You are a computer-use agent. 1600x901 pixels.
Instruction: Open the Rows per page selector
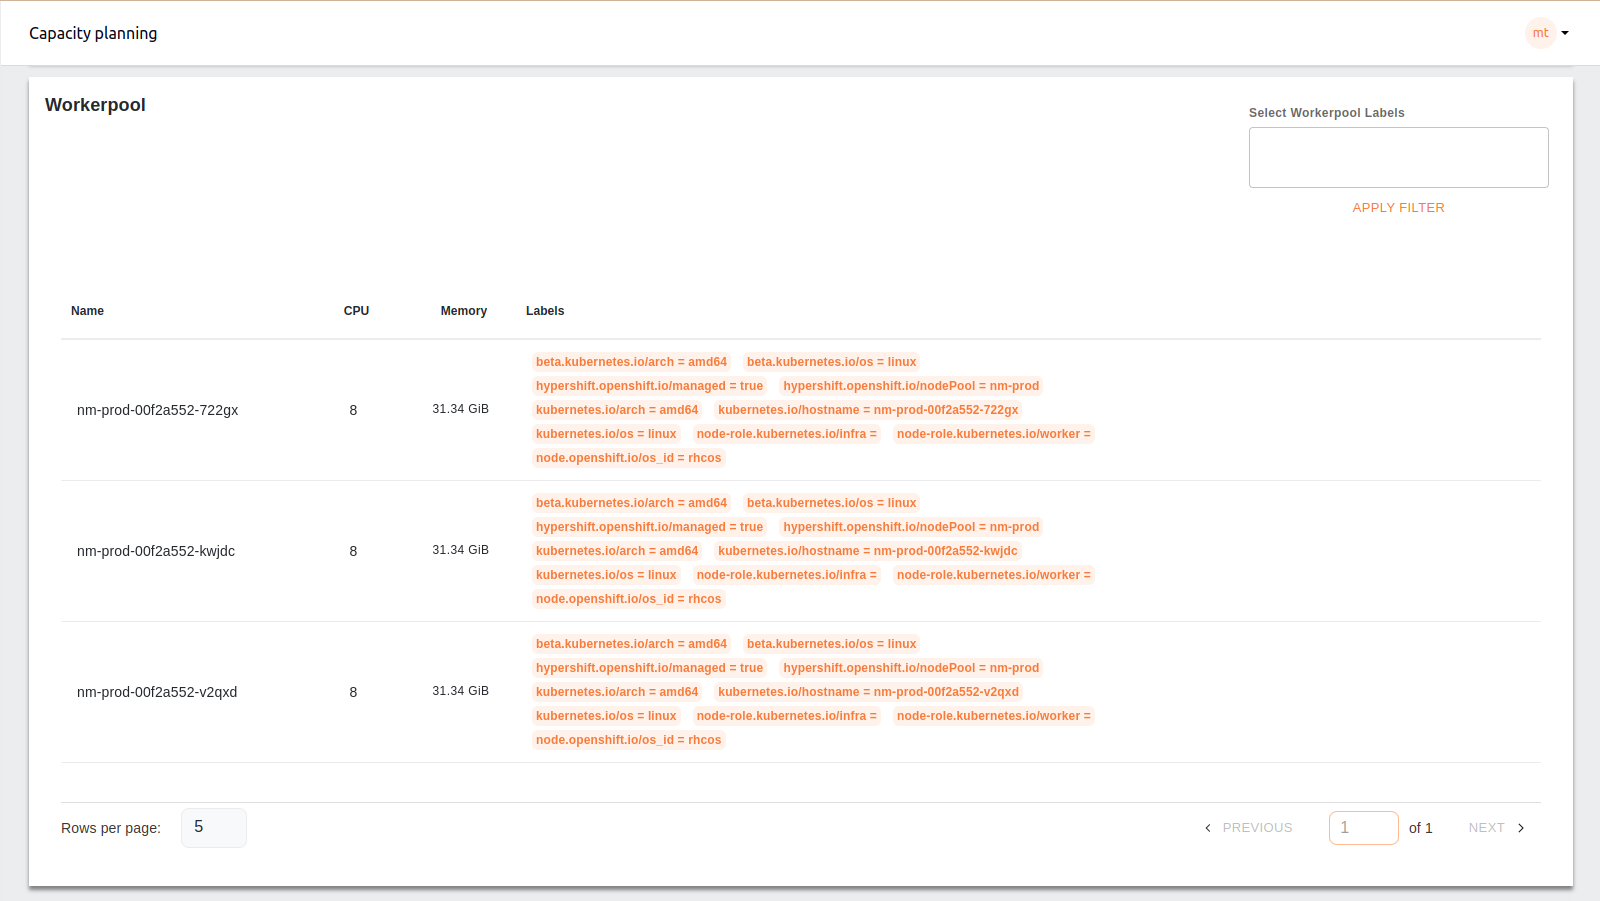(213, 828)
